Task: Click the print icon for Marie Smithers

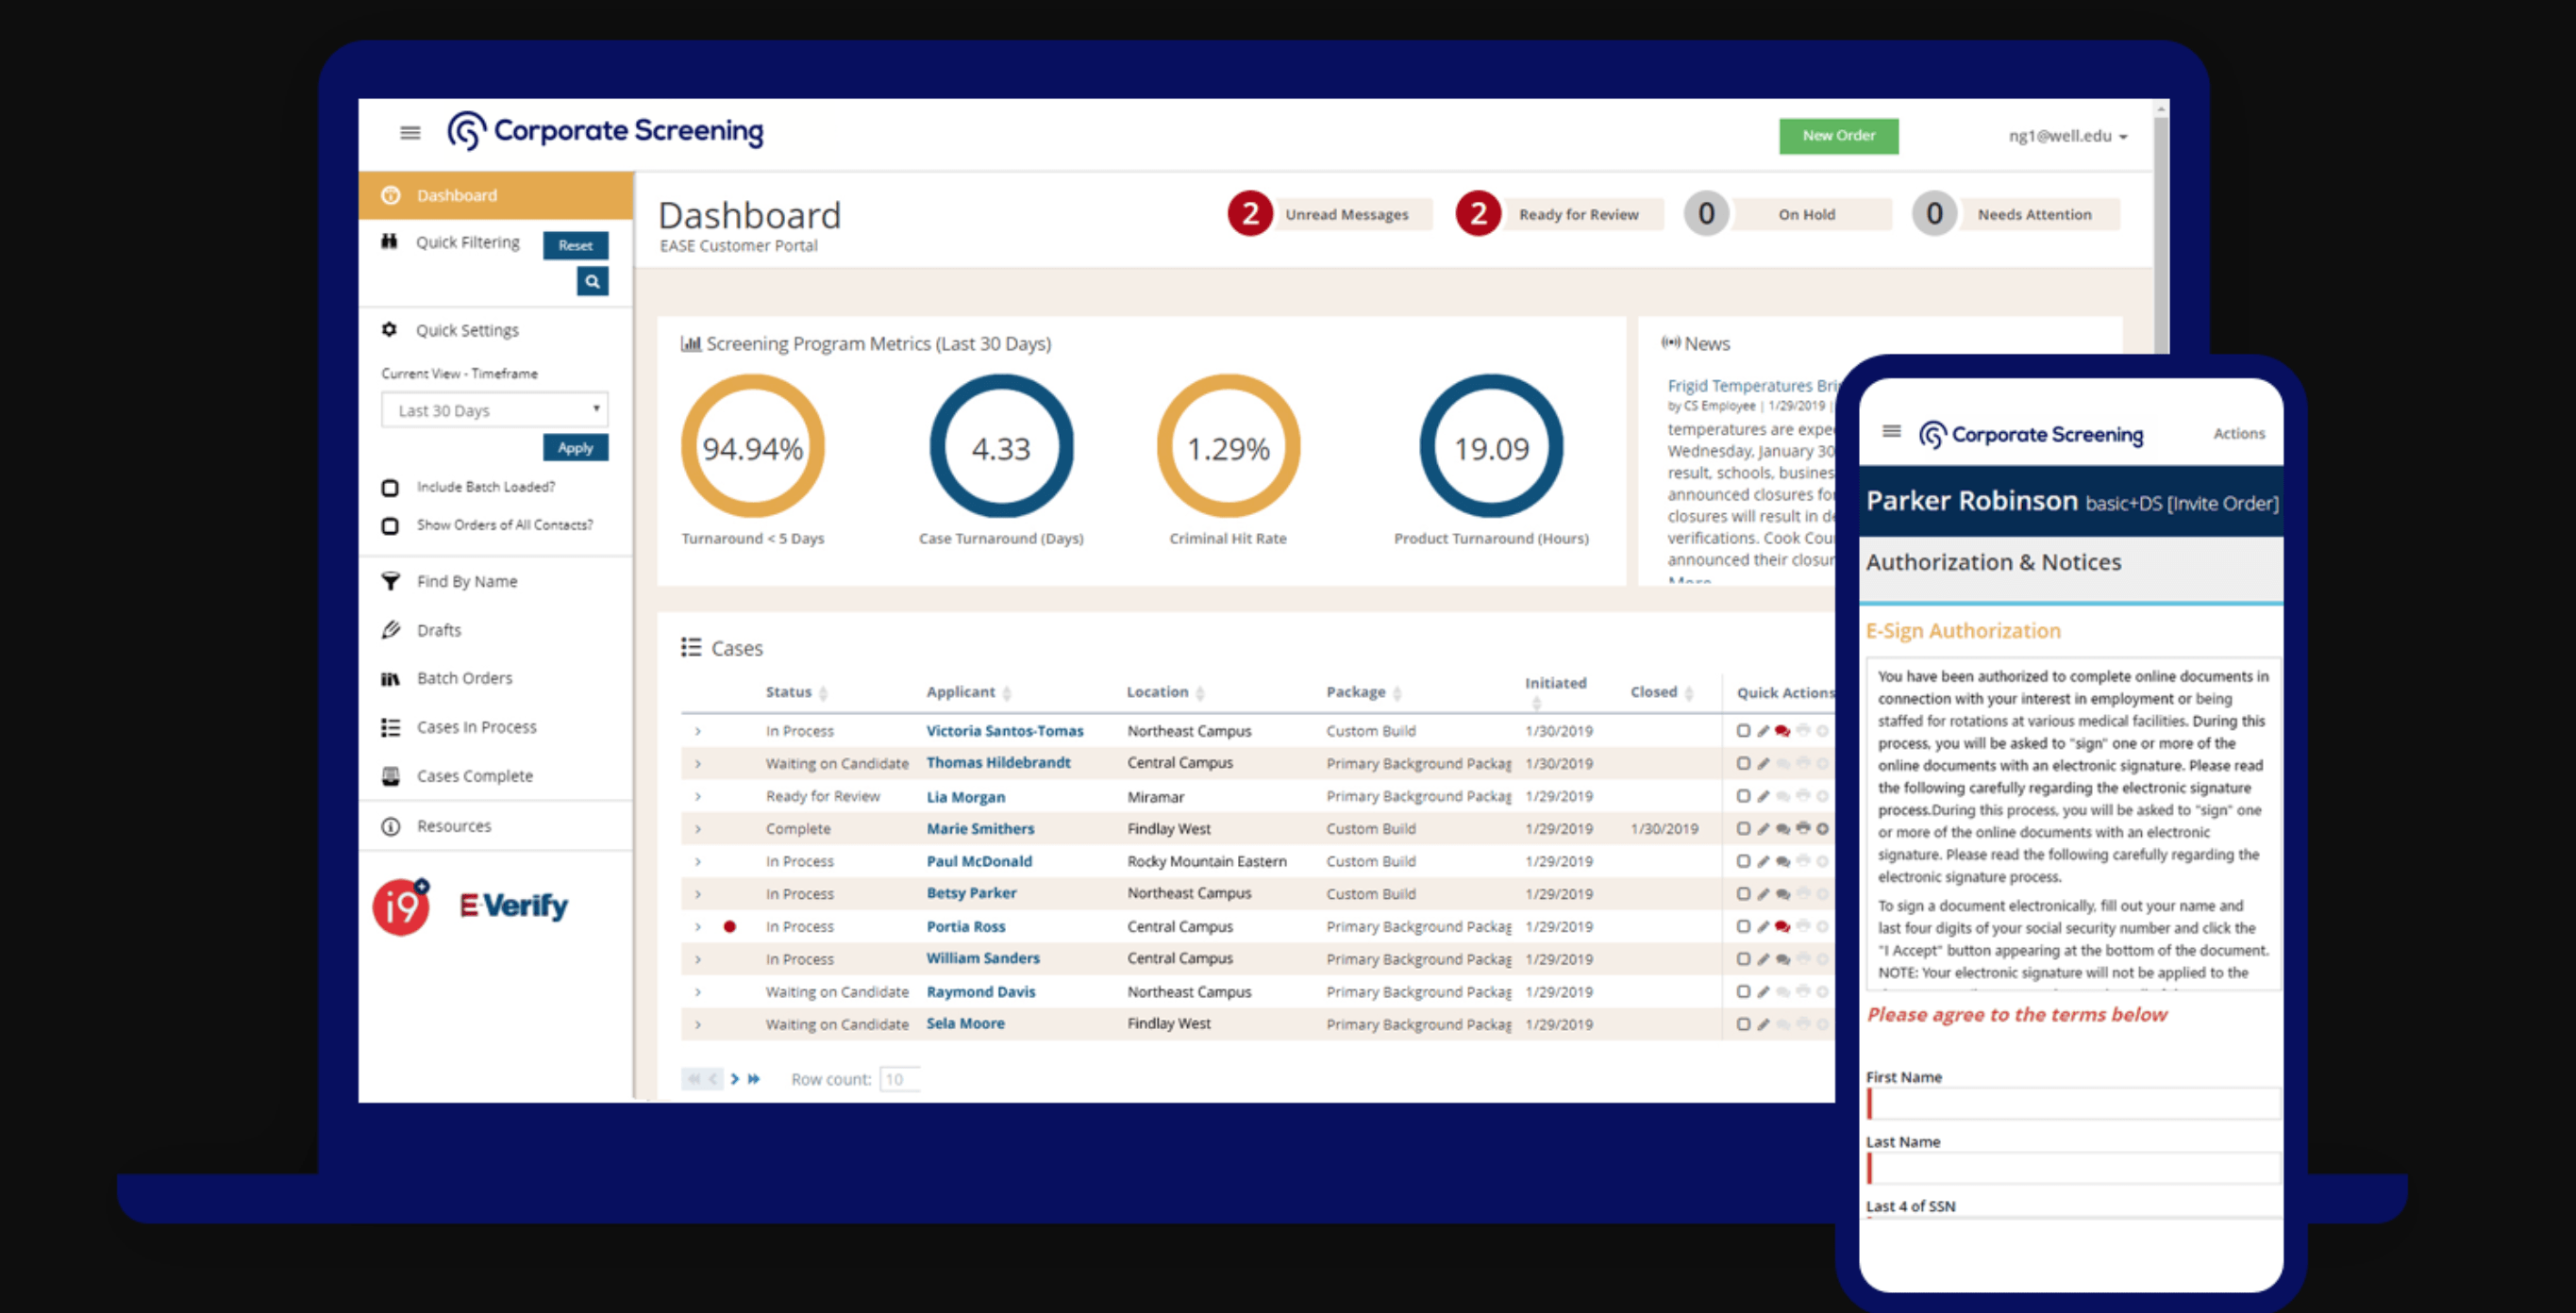Action: pos(1803,829)
